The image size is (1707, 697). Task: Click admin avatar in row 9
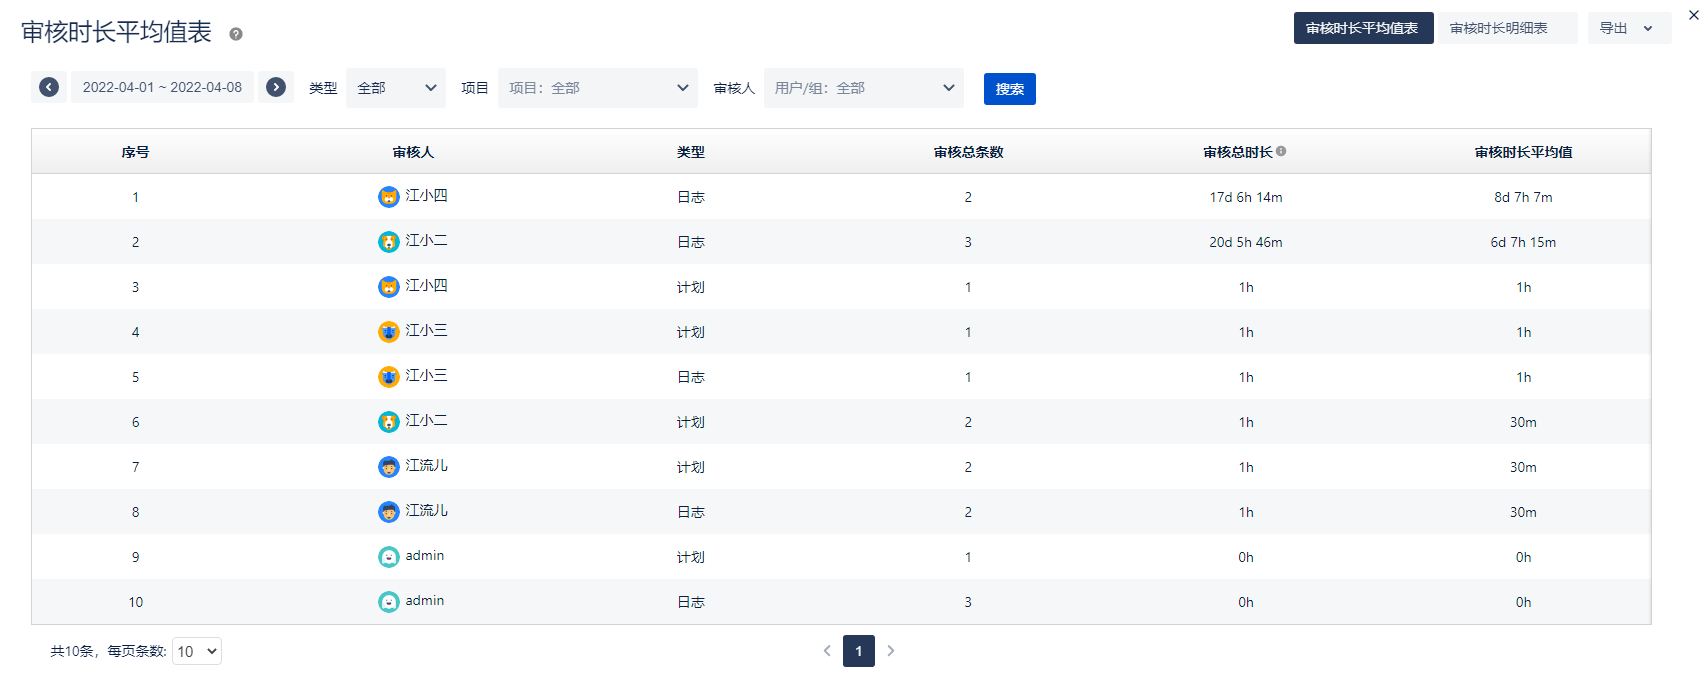click(x=389, y=557)
